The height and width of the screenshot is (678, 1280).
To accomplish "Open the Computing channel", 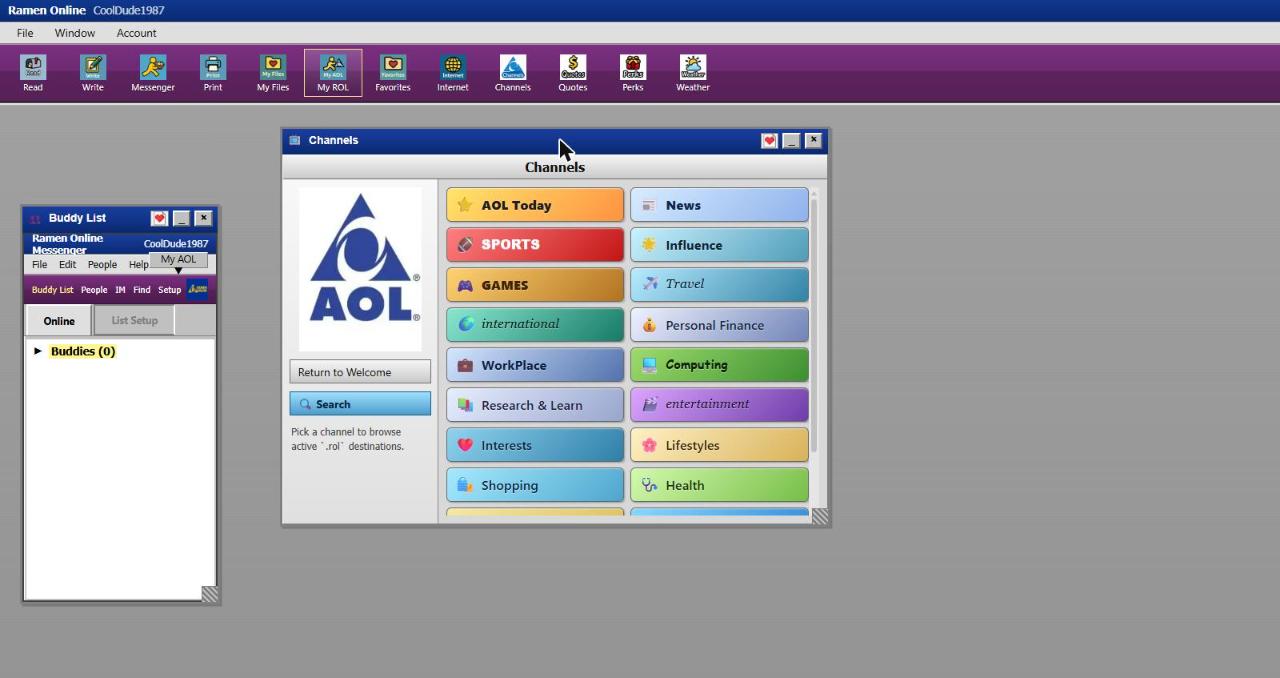I will click(719, 365).
